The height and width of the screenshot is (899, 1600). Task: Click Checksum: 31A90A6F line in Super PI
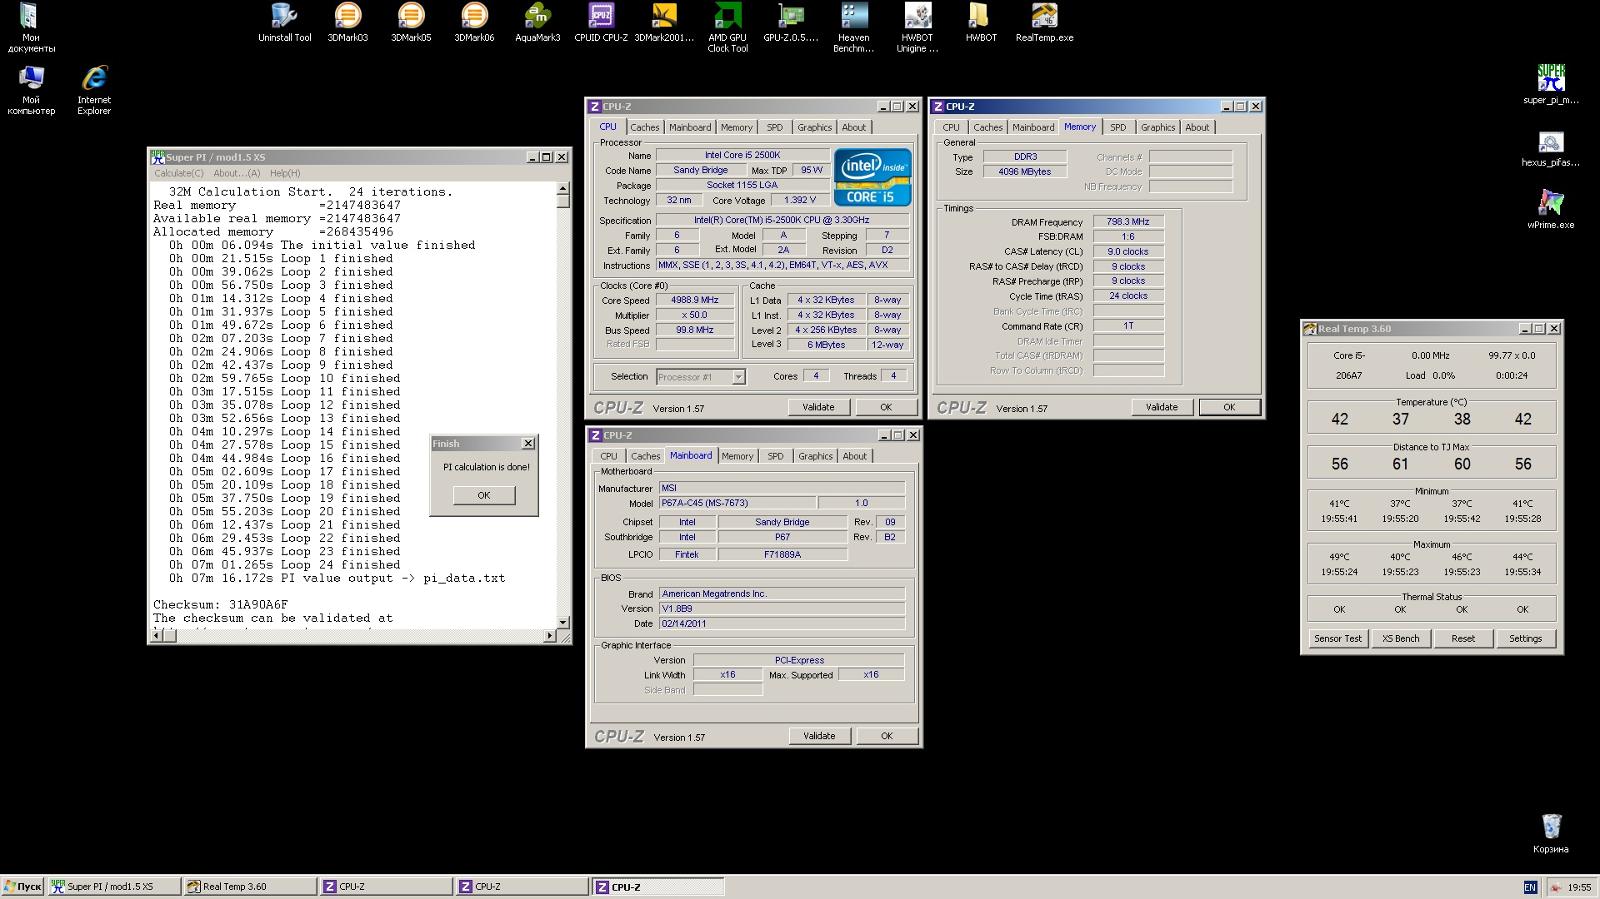click(220, 604)
